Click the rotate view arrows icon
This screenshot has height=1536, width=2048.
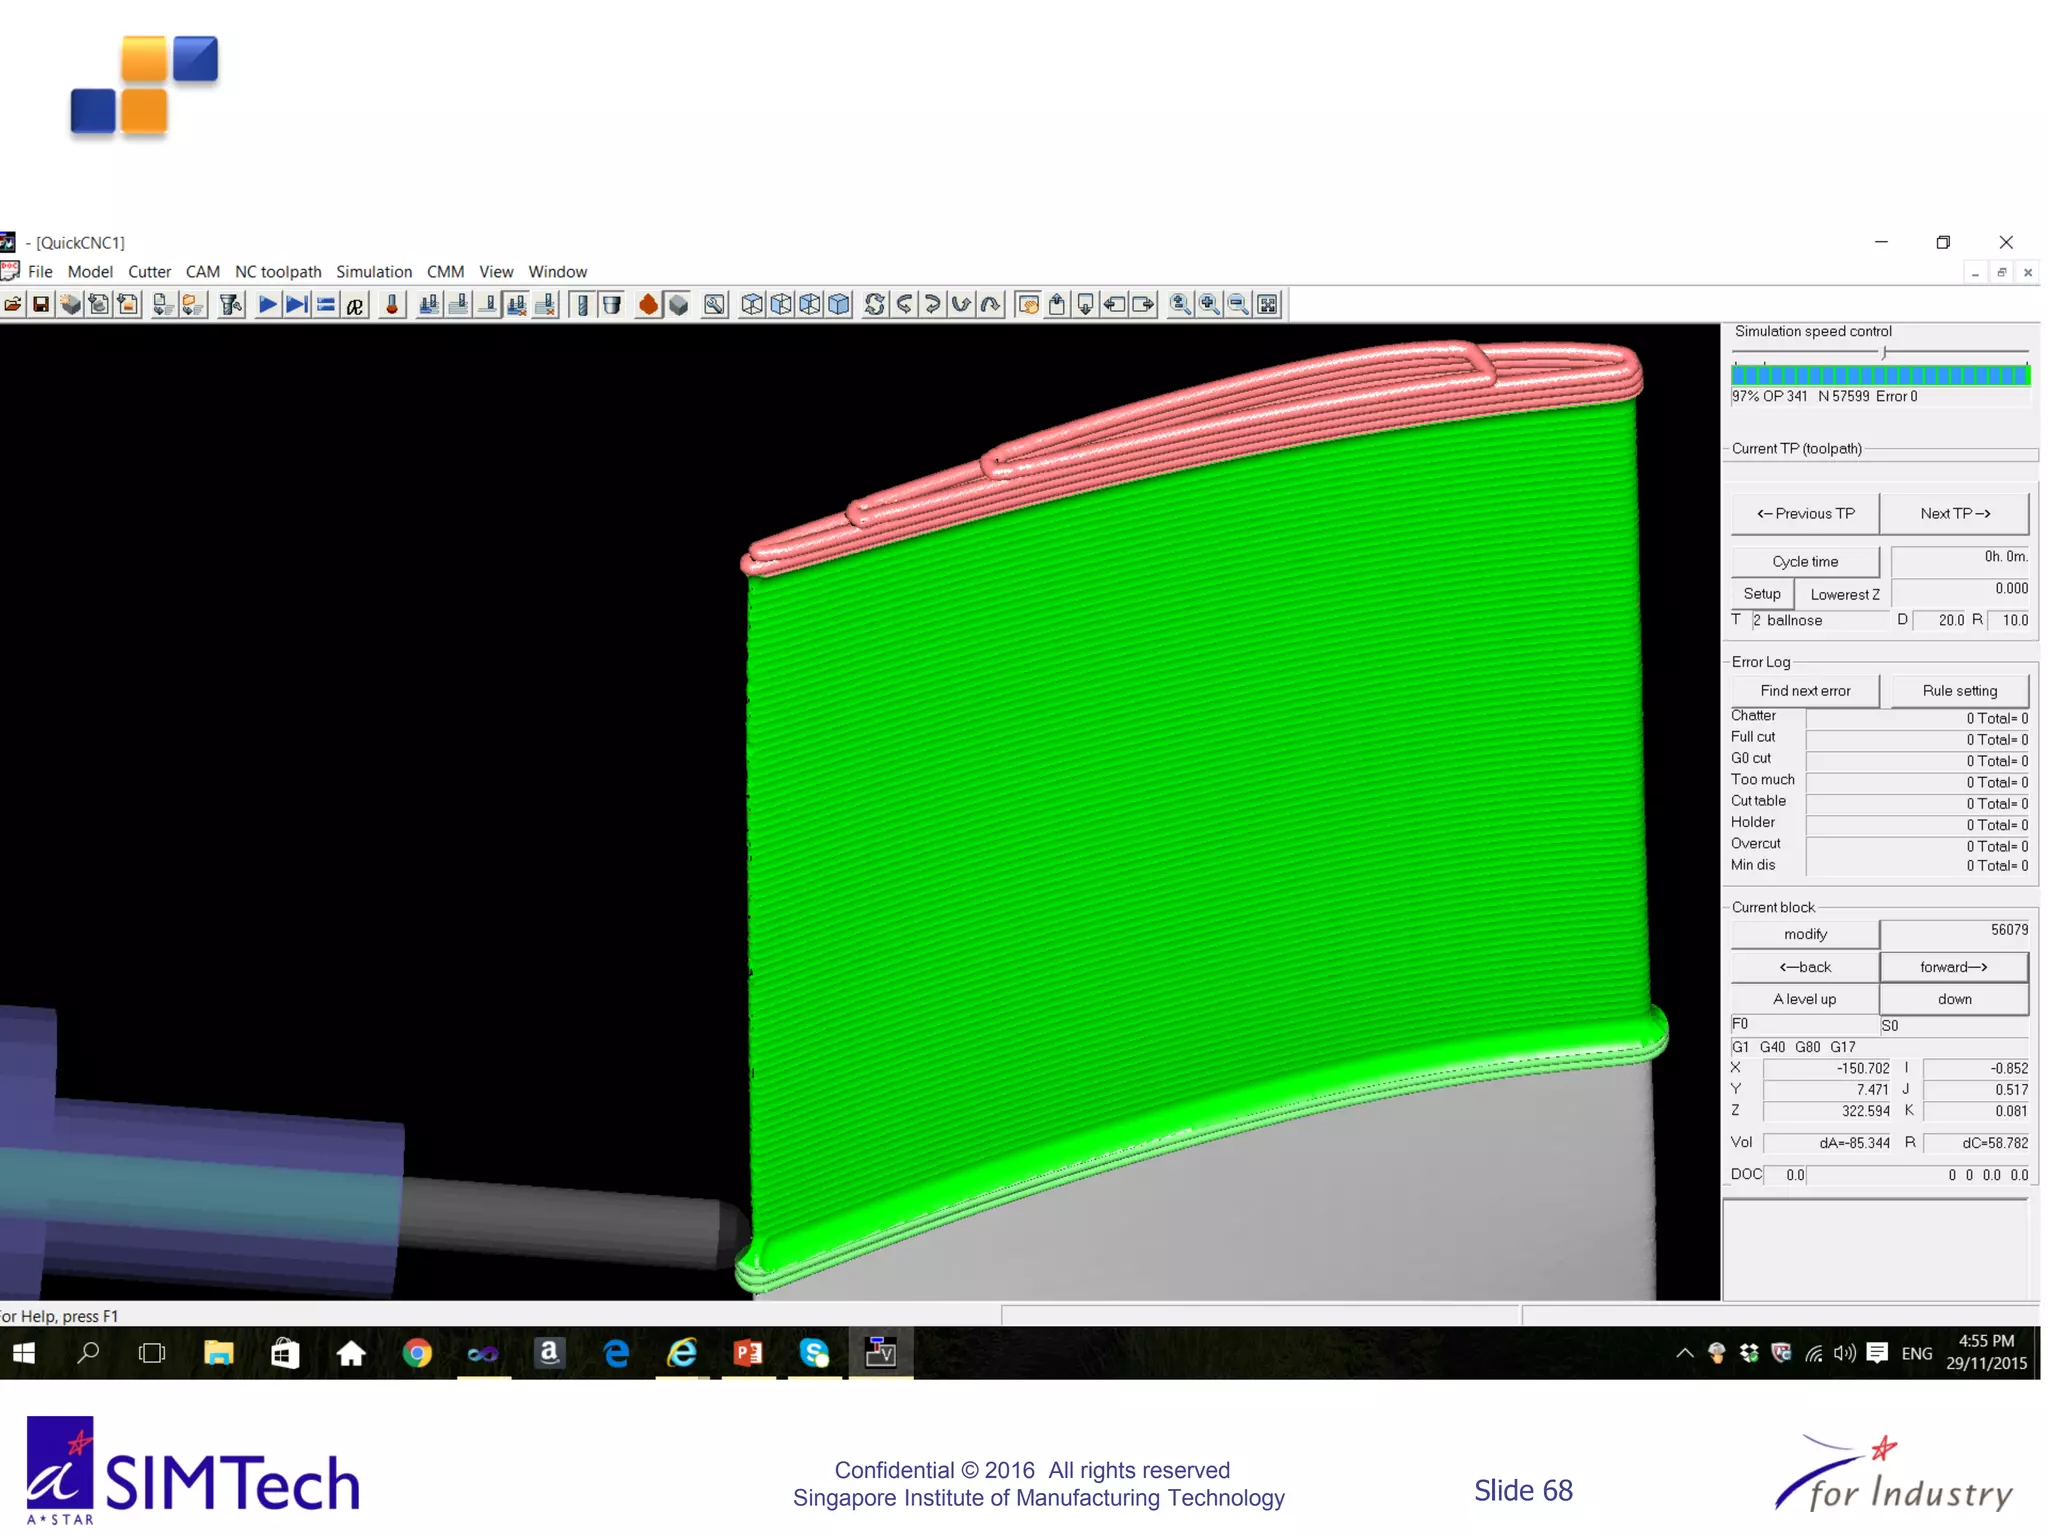click(874, 304)
